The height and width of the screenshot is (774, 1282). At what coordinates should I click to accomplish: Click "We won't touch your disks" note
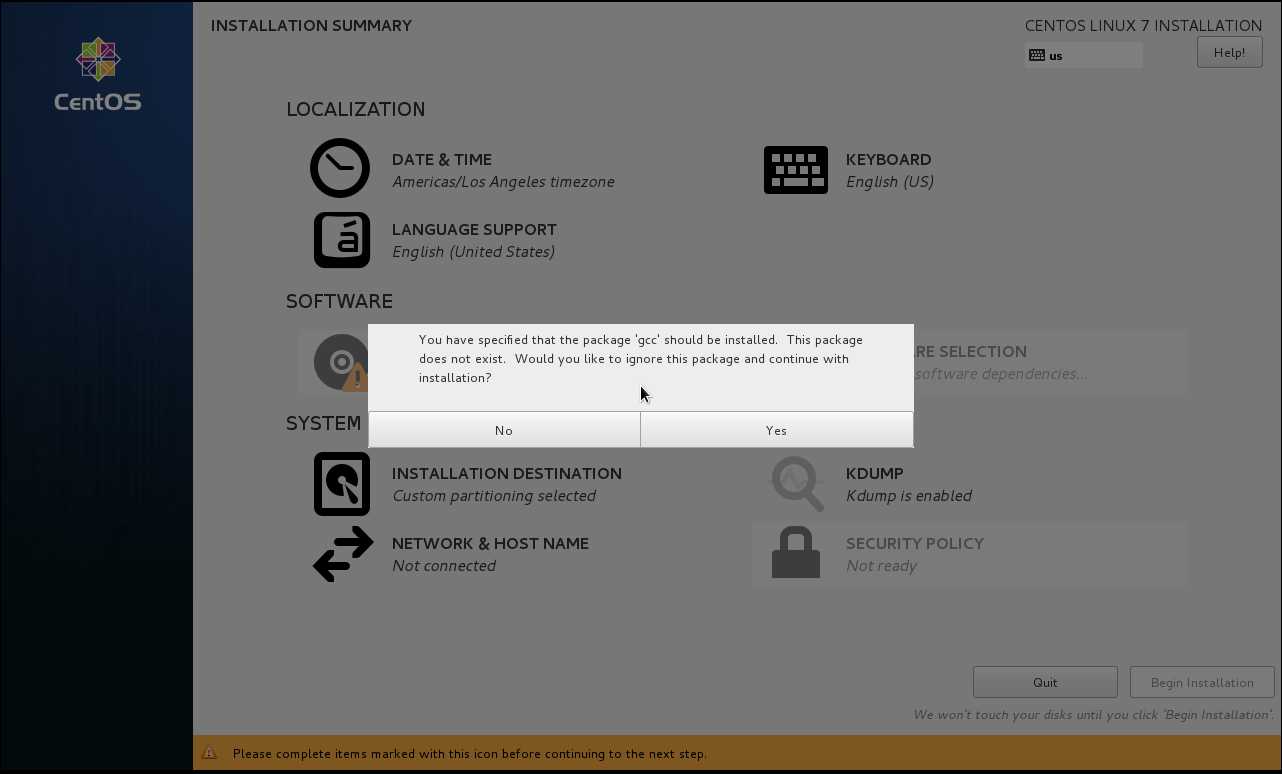pyautogui.click(x=1094, y=715)
